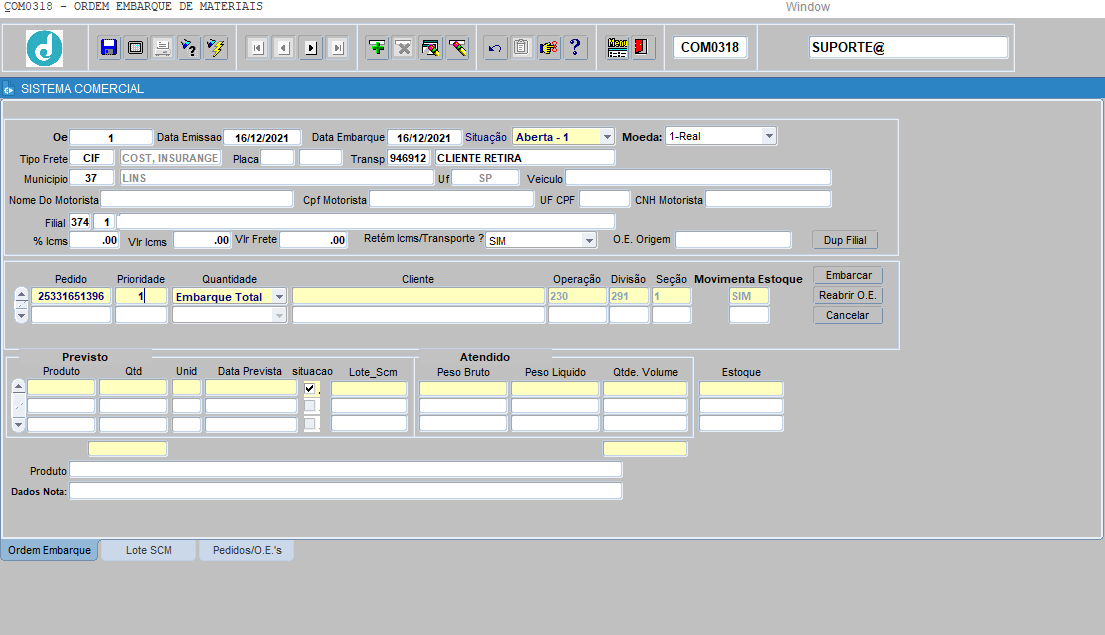1105x635 pixels.
Task: Click the Pedido field 25331651396
Action: tap(71, 296)
